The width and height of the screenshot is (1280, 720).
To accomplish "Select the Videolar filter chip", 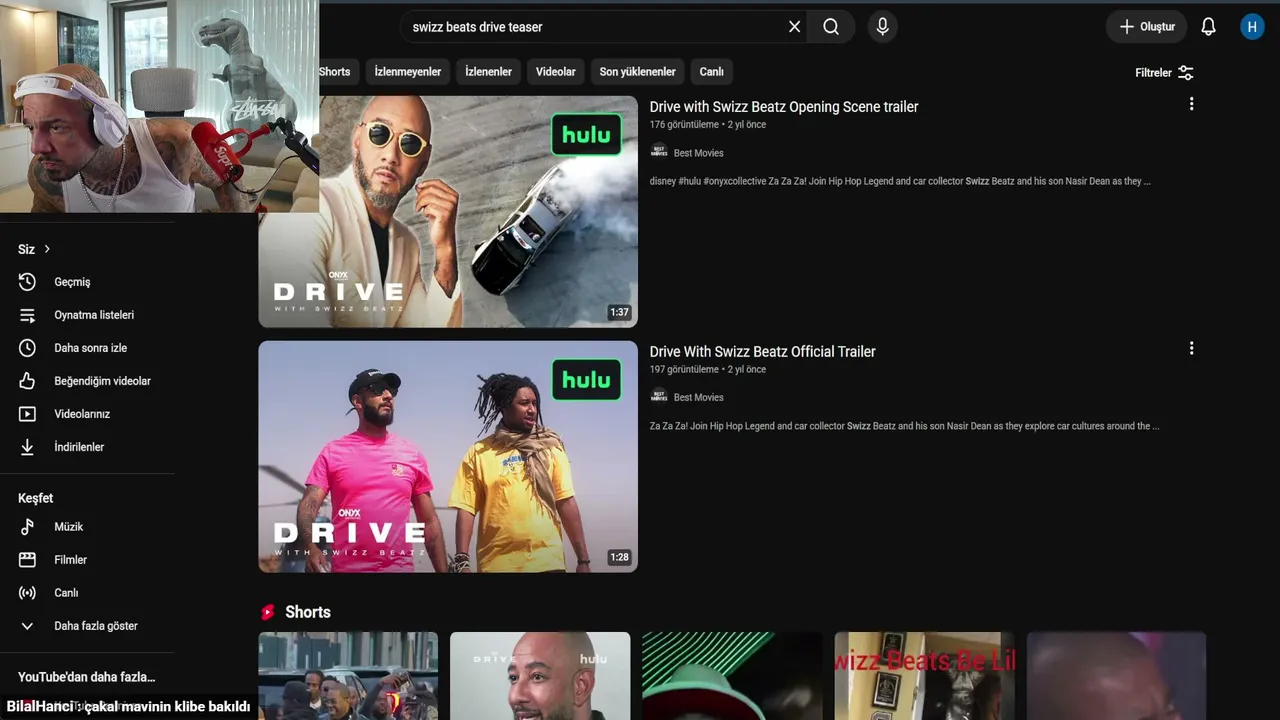I will tap(555, 72).
